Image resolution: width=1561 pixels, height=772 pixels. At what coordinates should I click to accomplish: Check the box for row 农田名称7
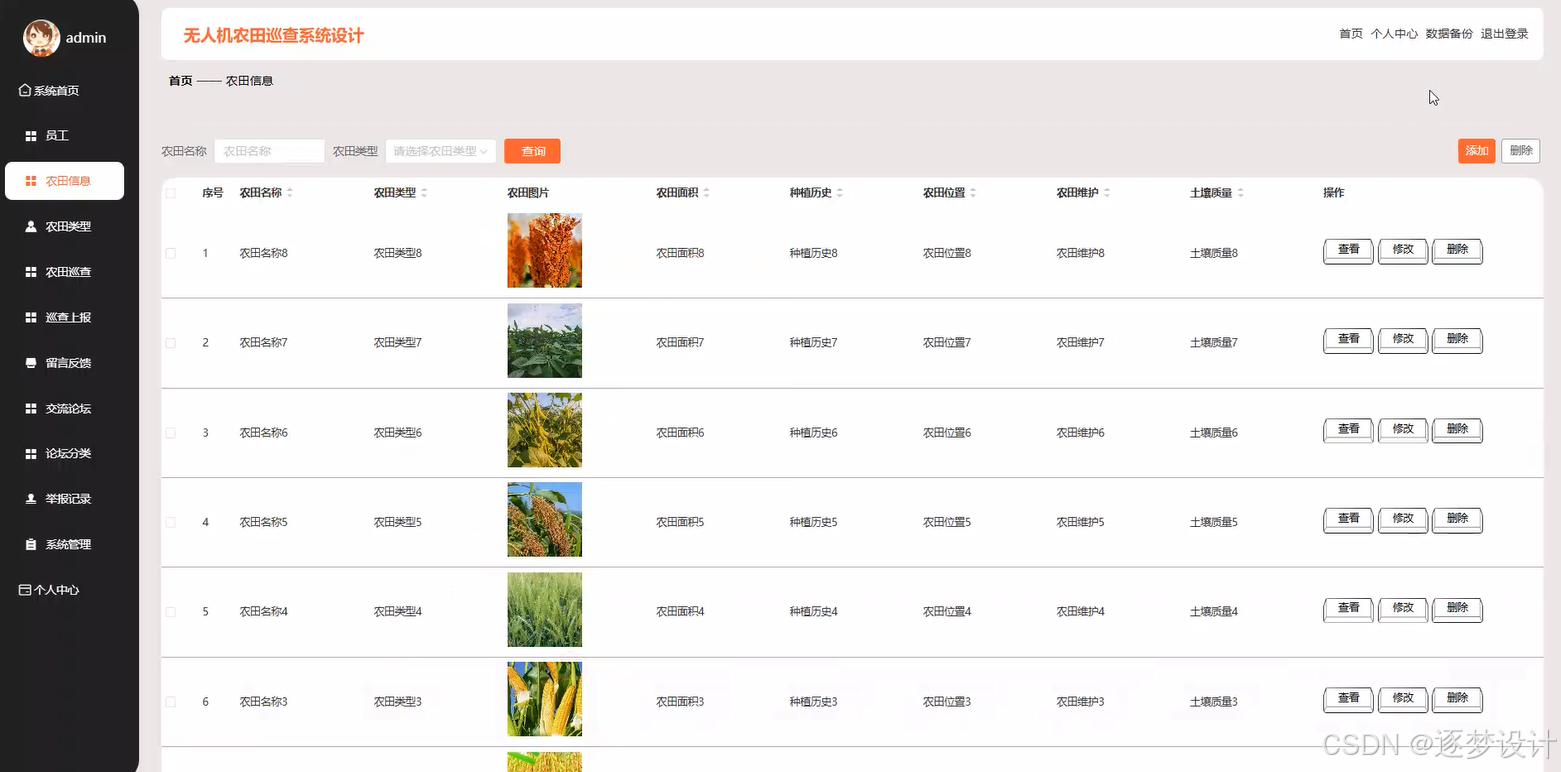pos(171,343)
